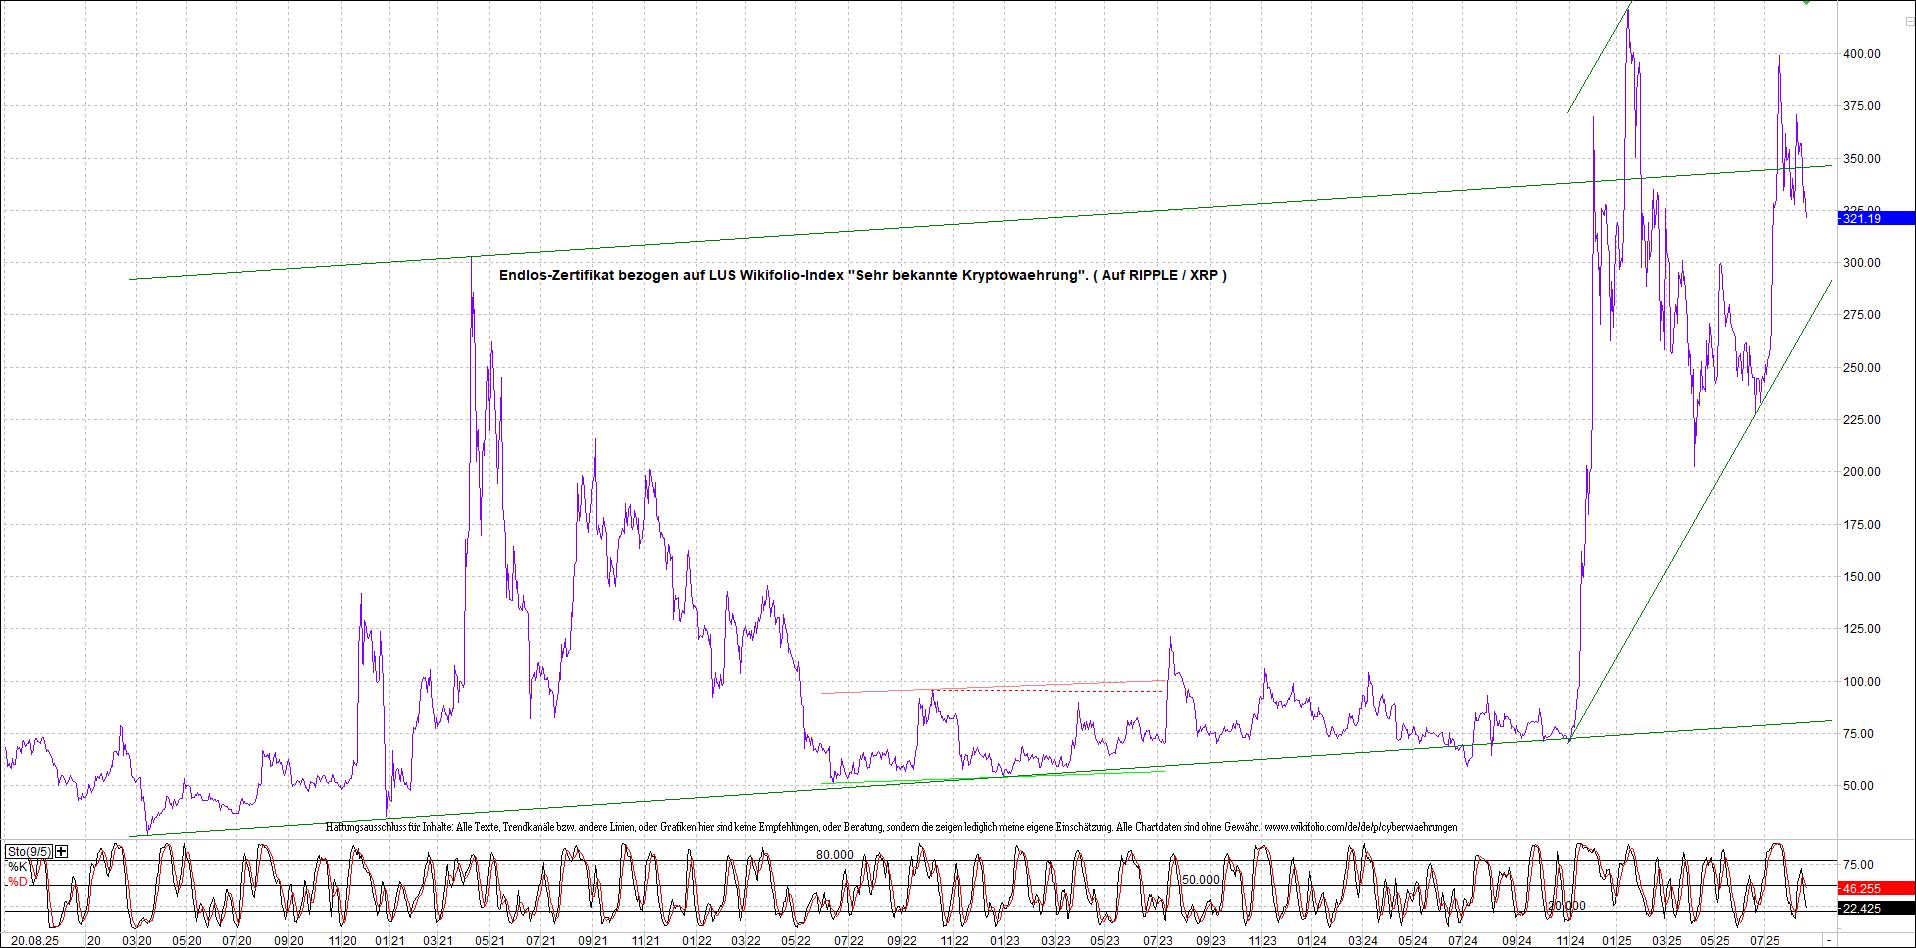The image size is (1916, 948).
Task: Click the 225.00 price axis label
Action: [x=1861, y=420]
